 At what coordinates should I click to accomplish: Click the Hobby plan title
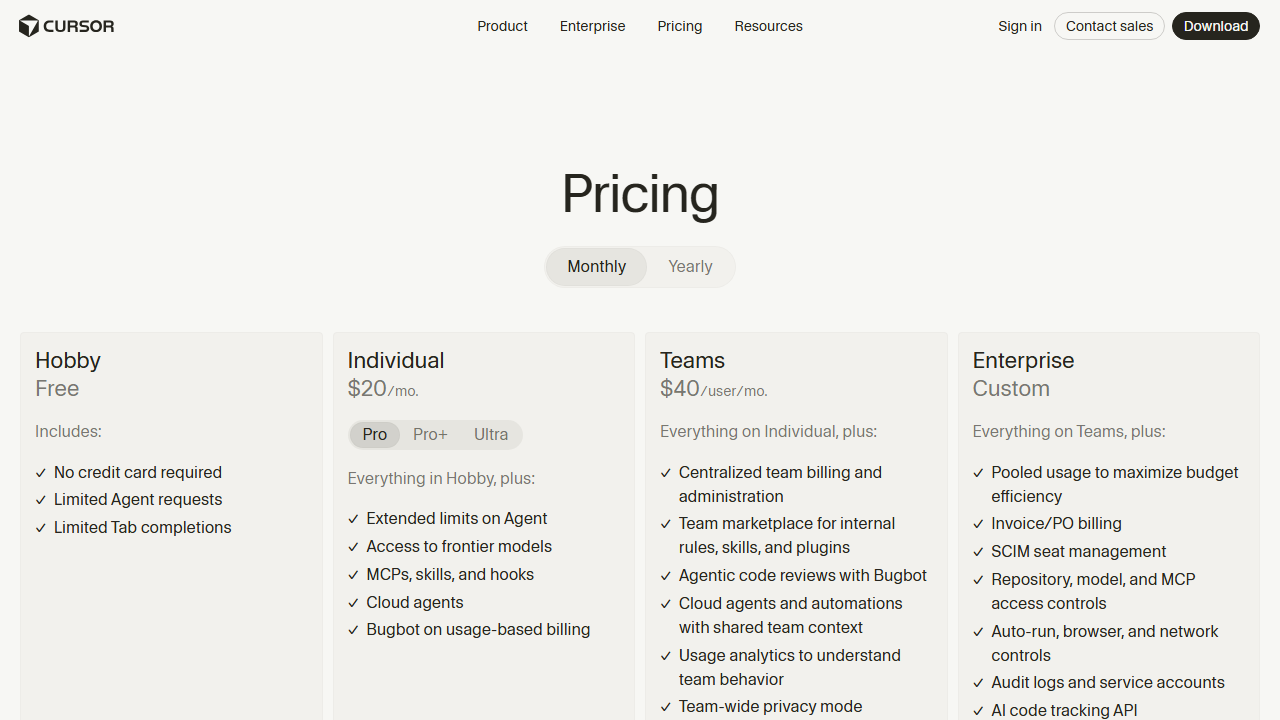[x=68, y=360]
